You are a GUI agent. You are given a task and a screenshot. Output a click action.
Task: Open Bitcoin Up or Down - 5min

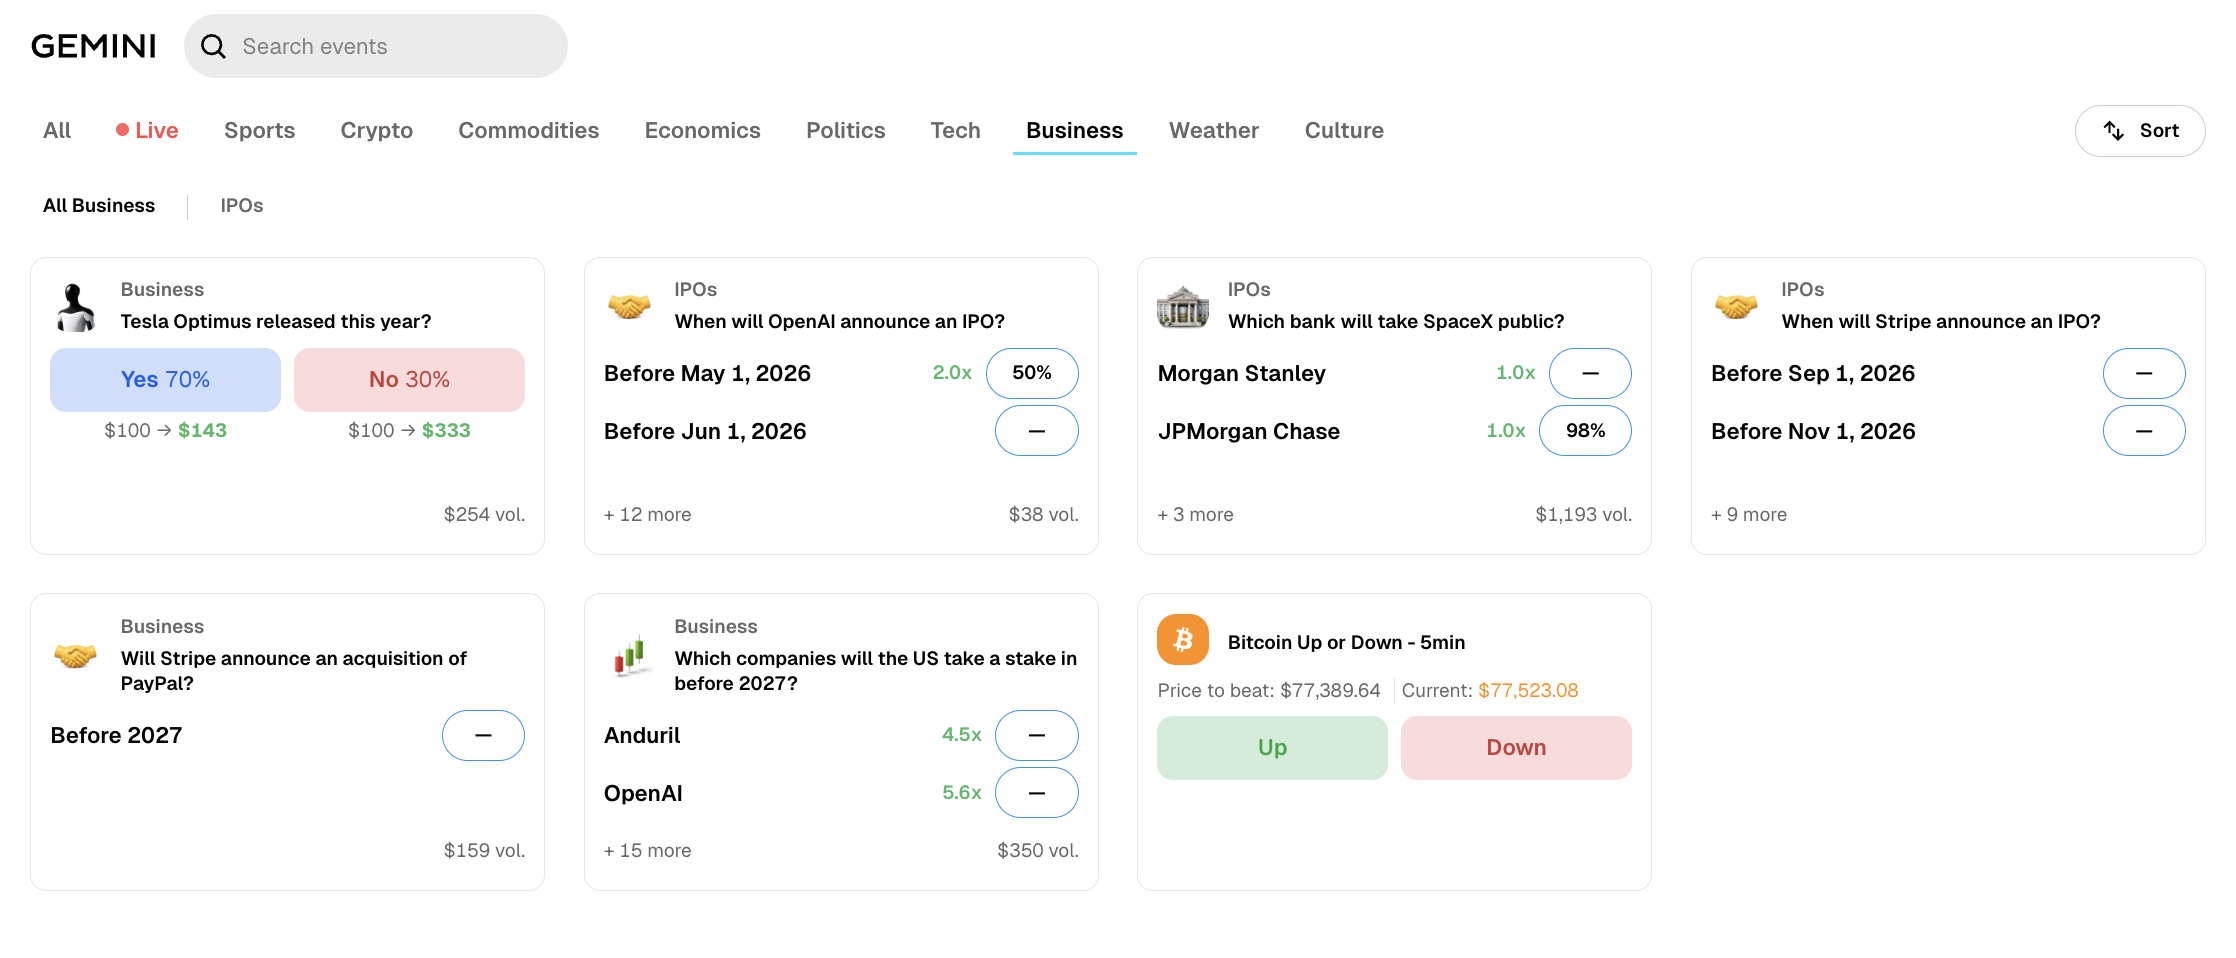(1346, 642)
